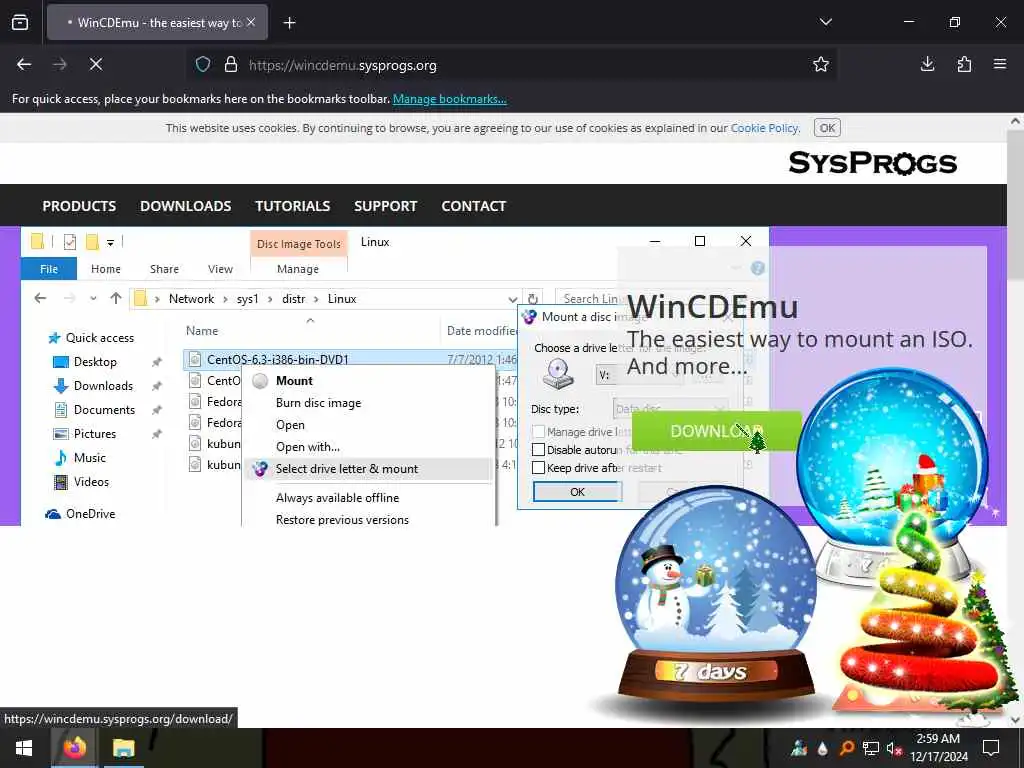1024x768 pixels.
Task: Click the Share ribbon tab in the banner image
Action: pyautogui.click(x=164, y=268)
